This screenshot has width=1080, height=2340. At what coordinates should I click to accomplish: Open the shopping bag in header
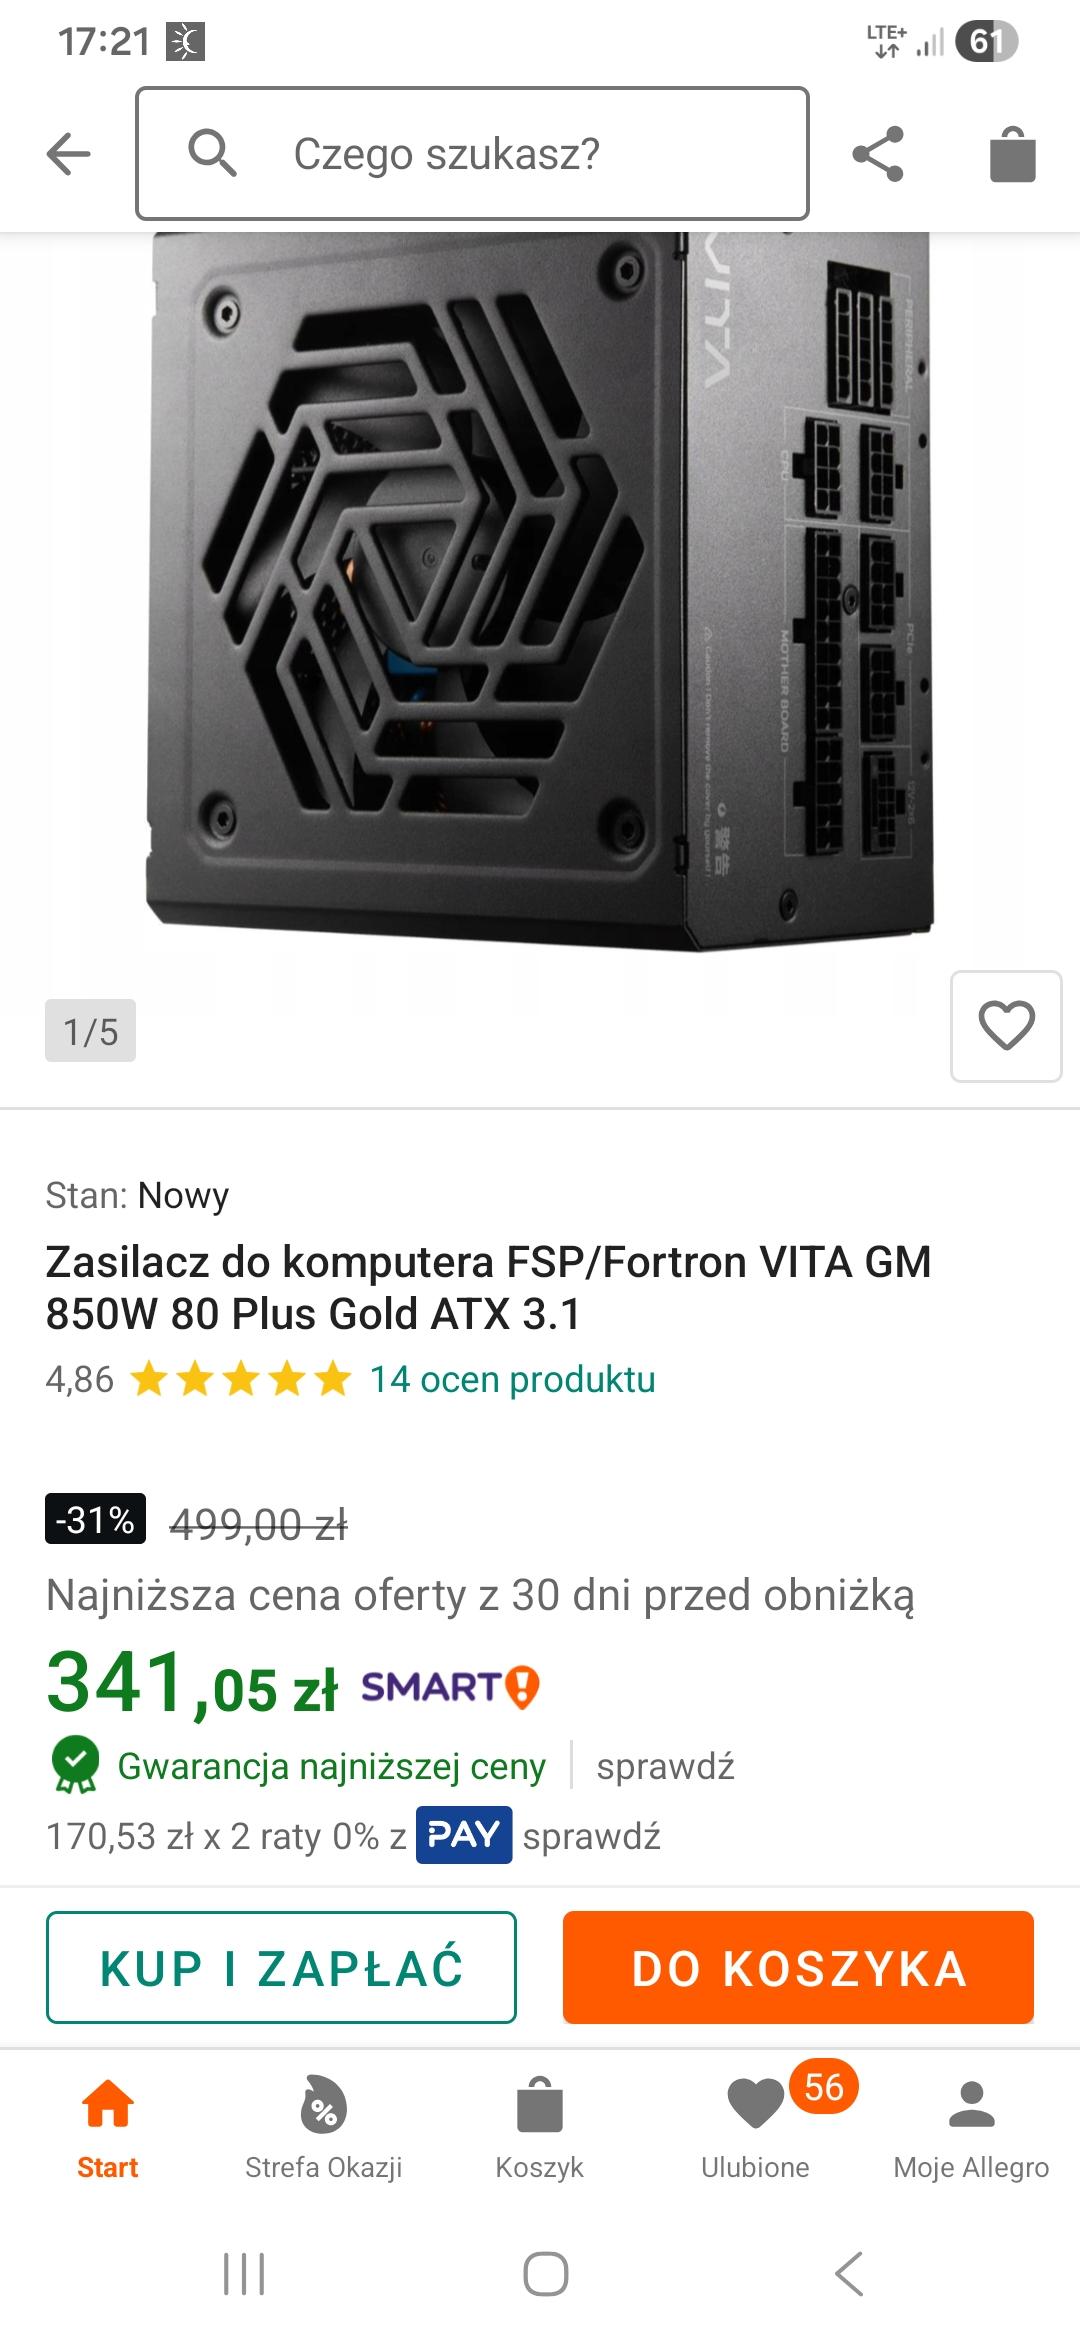tap(1012, 155)
